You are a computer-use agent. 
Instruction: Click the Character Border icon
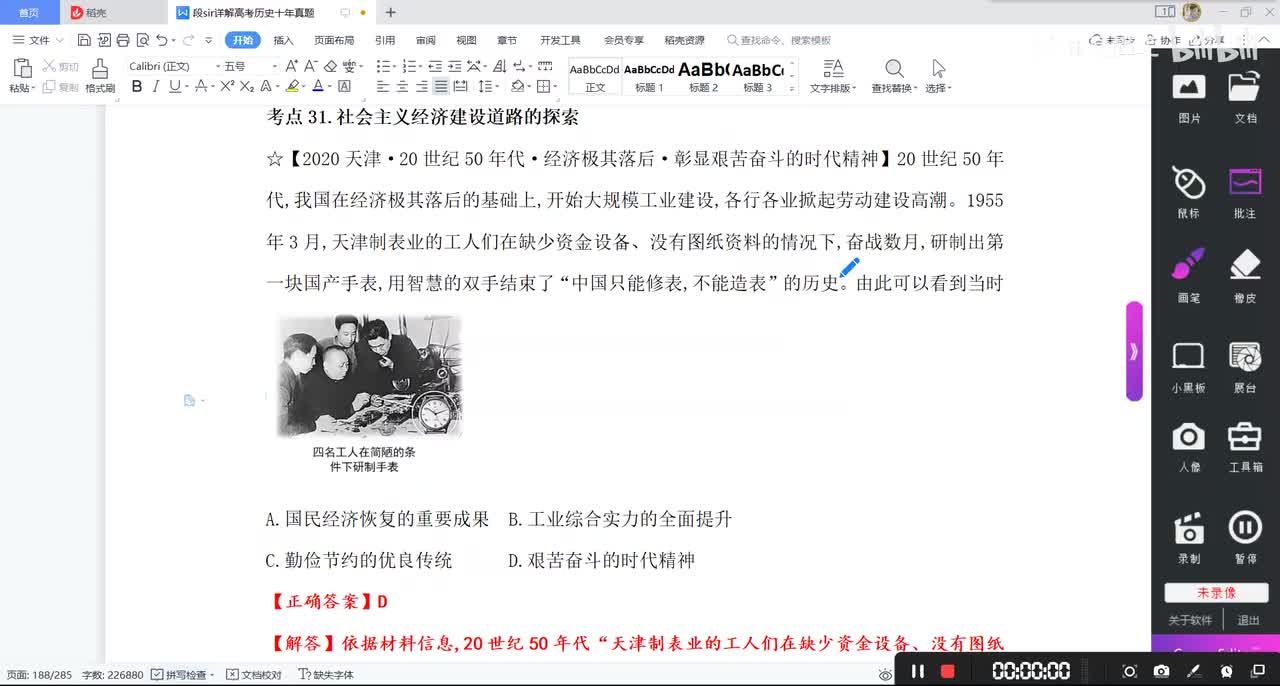[345, 87]
